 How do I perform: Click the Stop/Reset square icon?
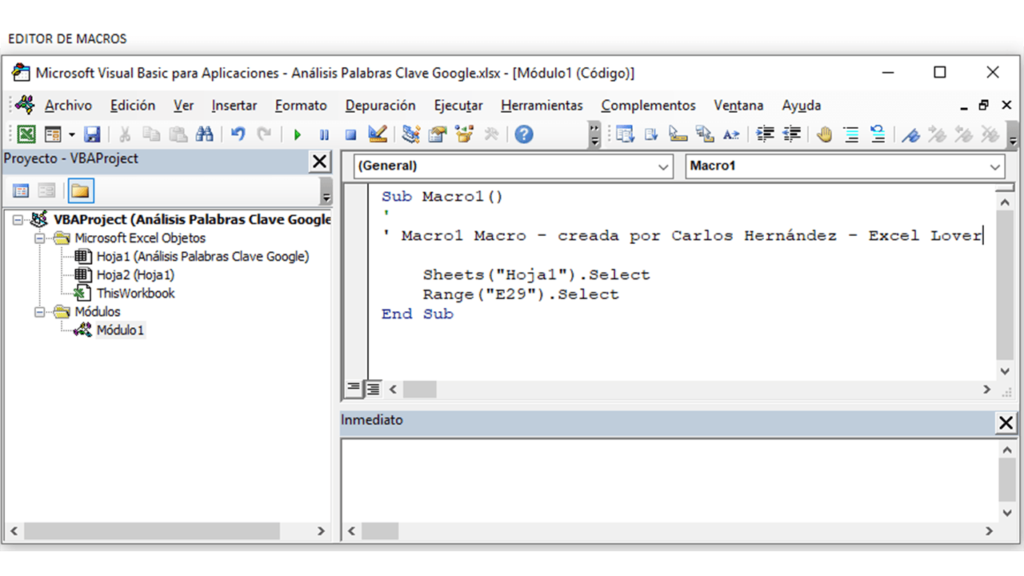350,135
